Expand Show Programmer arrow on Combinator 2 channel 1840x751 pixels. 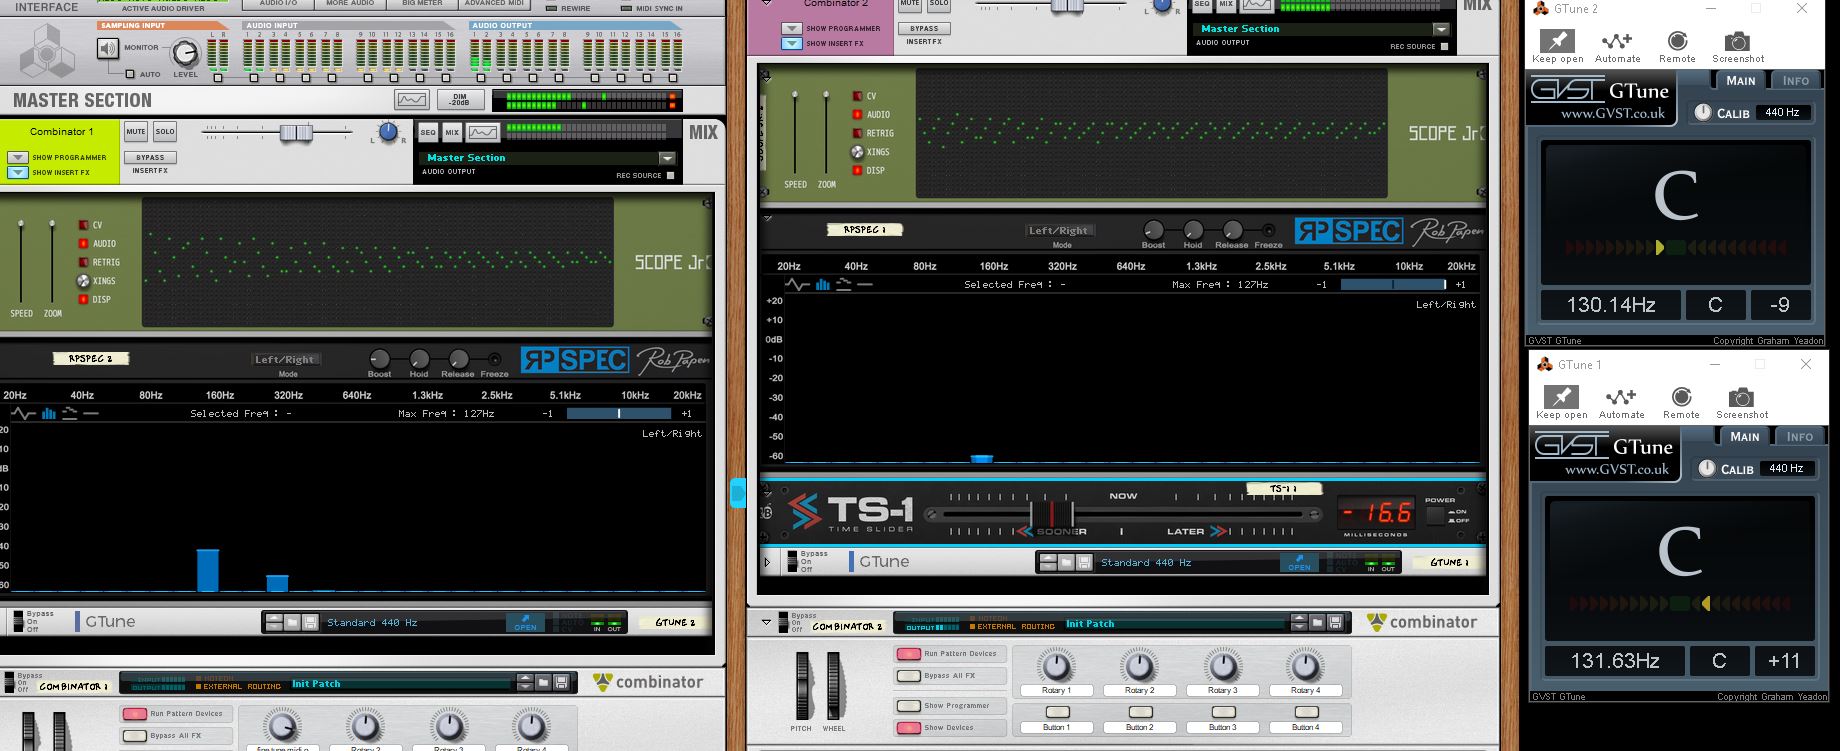click(x=791, y=29)
